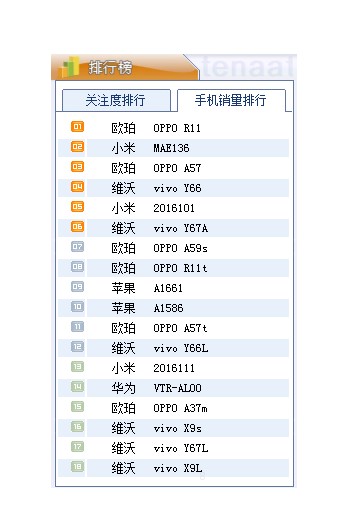Select the OPPO A57t model
362x528 pixels.
pyautogui.click(x=180, y=328)
